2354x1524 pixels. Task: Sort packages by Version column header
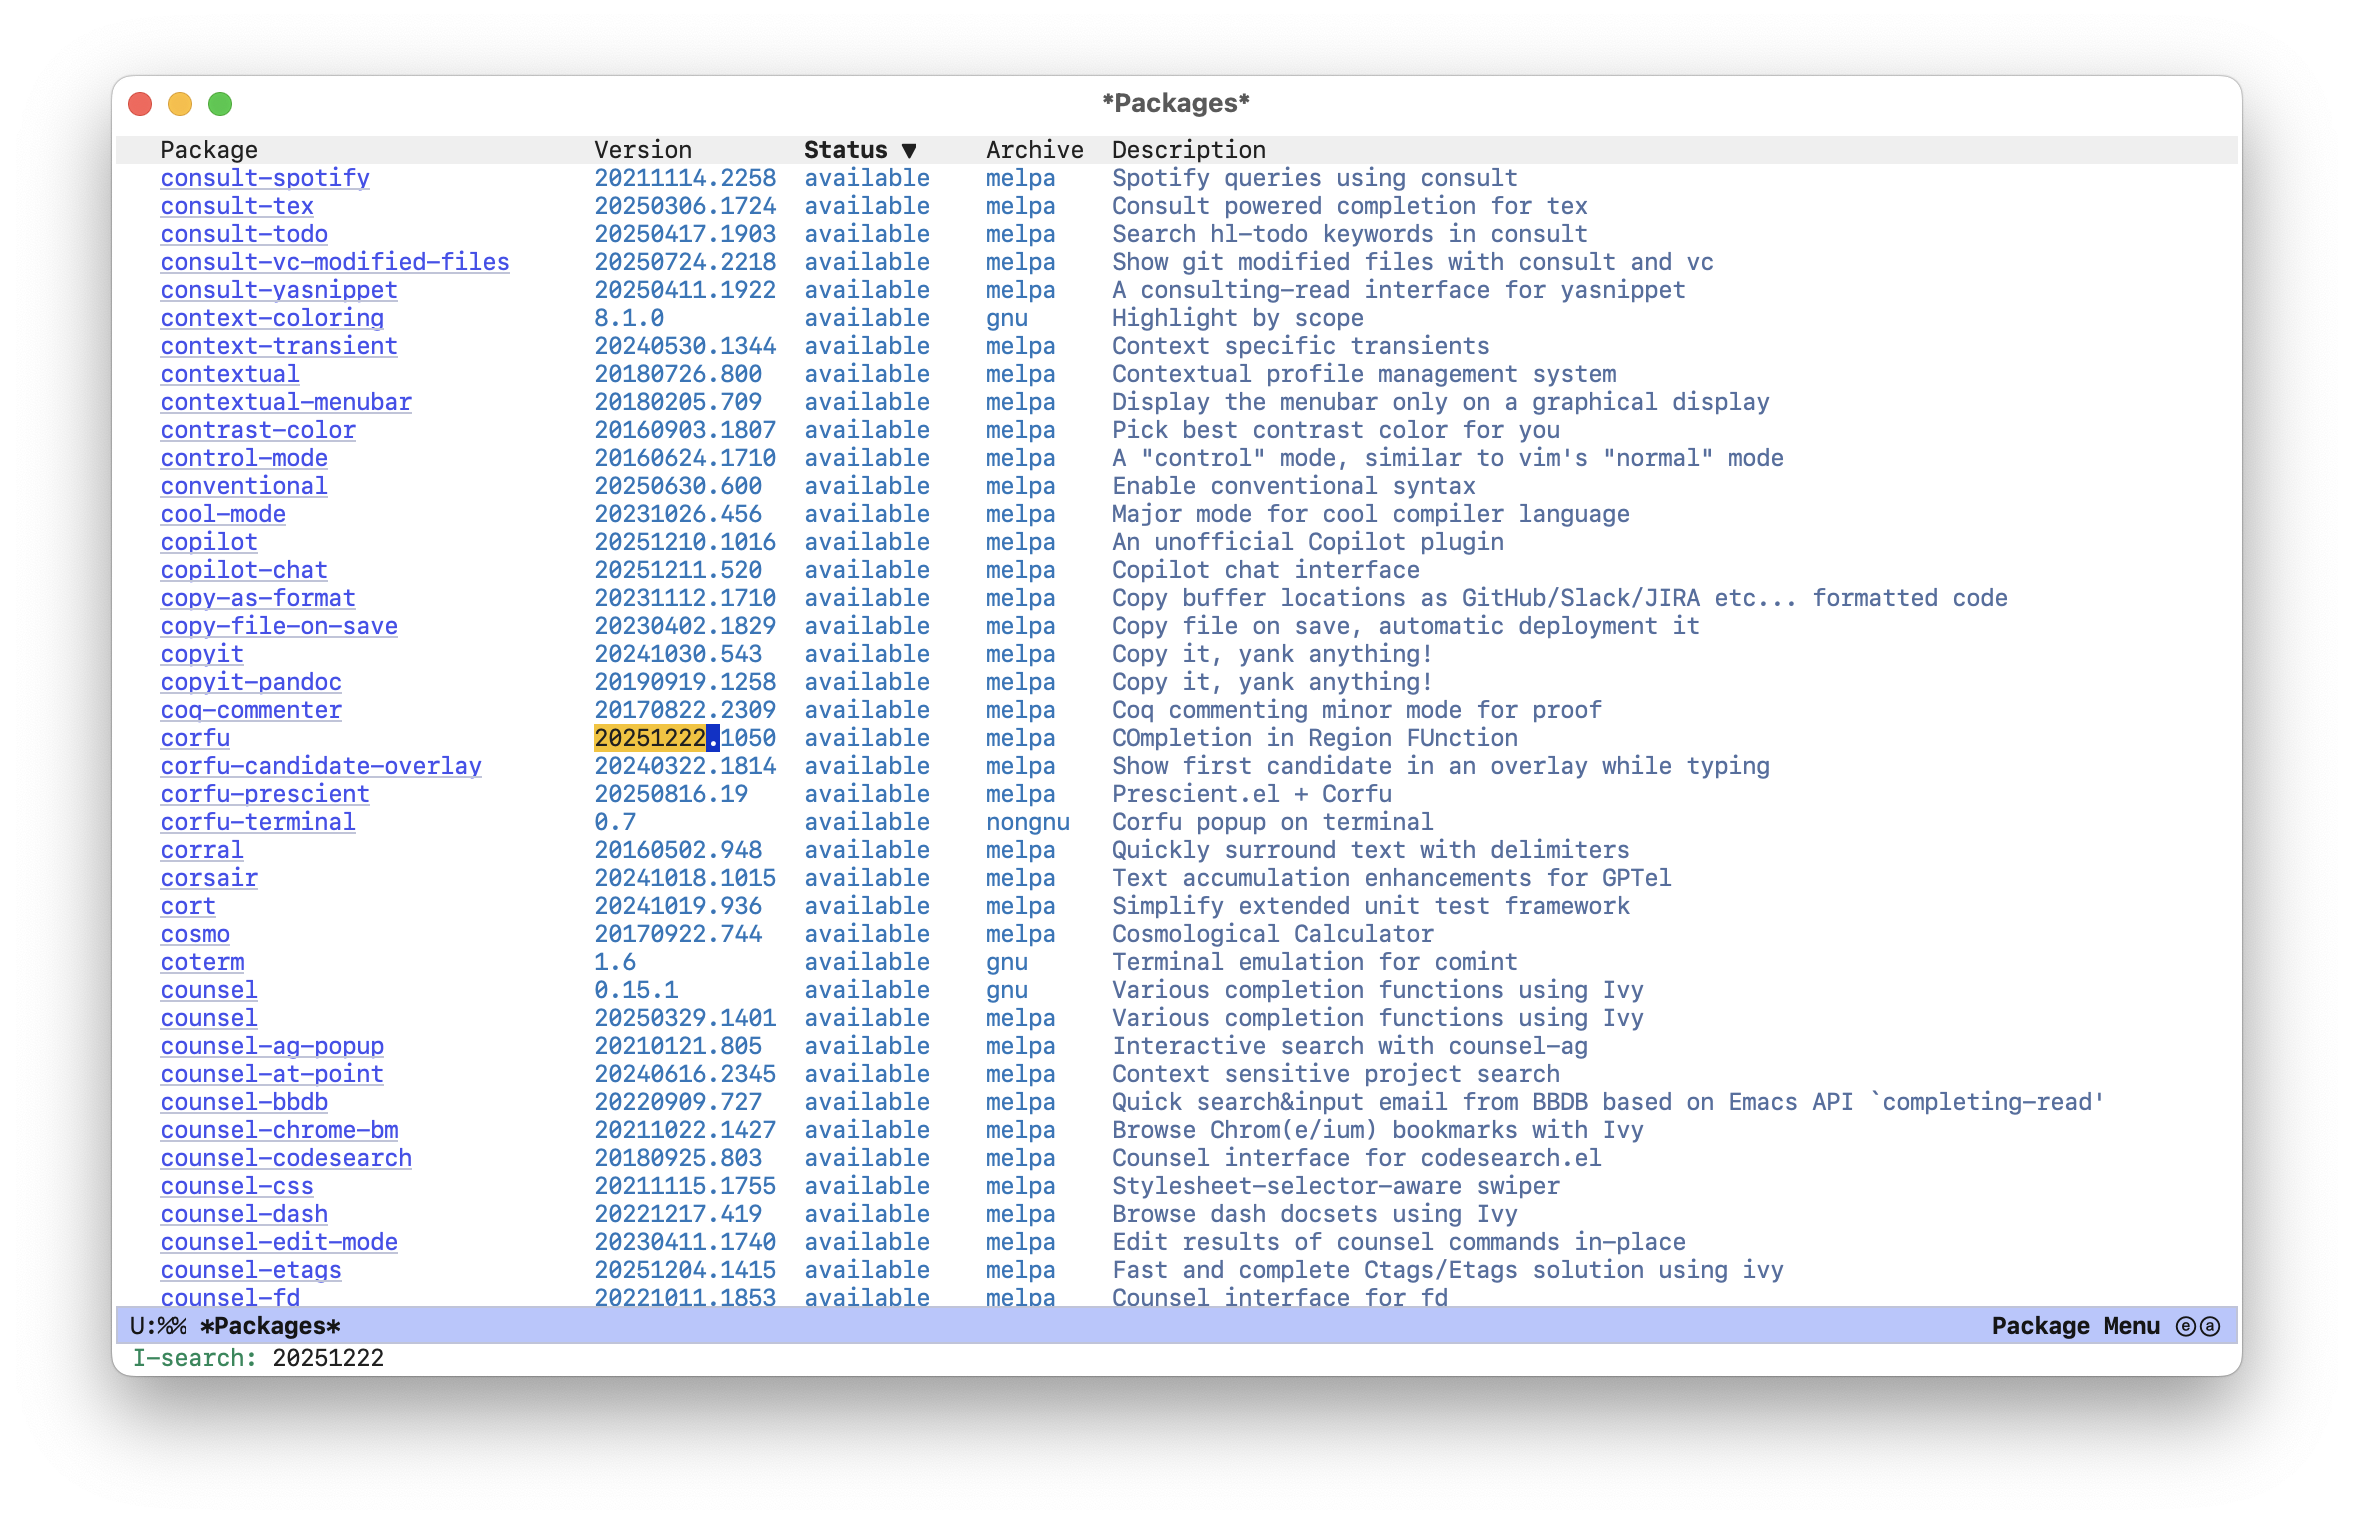point(642,150)
